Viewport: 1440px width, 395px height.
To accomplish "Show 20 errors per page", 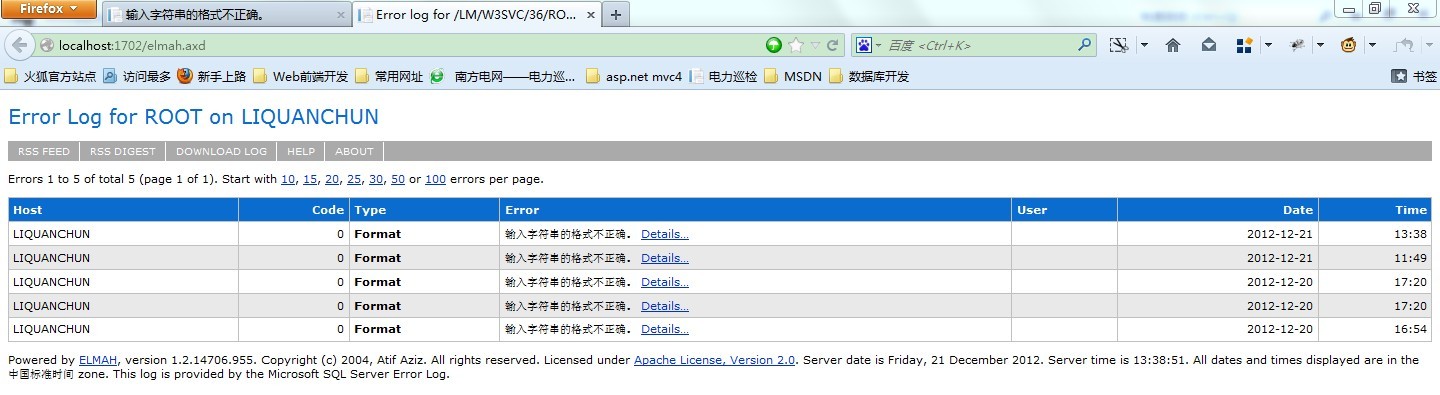I will click(x=332, y=180).
